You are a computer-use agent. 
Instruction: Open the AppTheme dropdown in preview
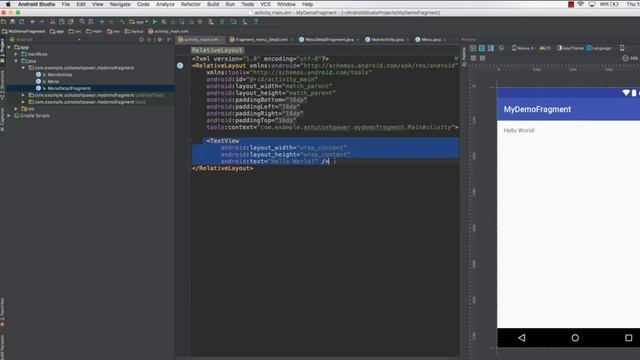click(x=570, y=48)
